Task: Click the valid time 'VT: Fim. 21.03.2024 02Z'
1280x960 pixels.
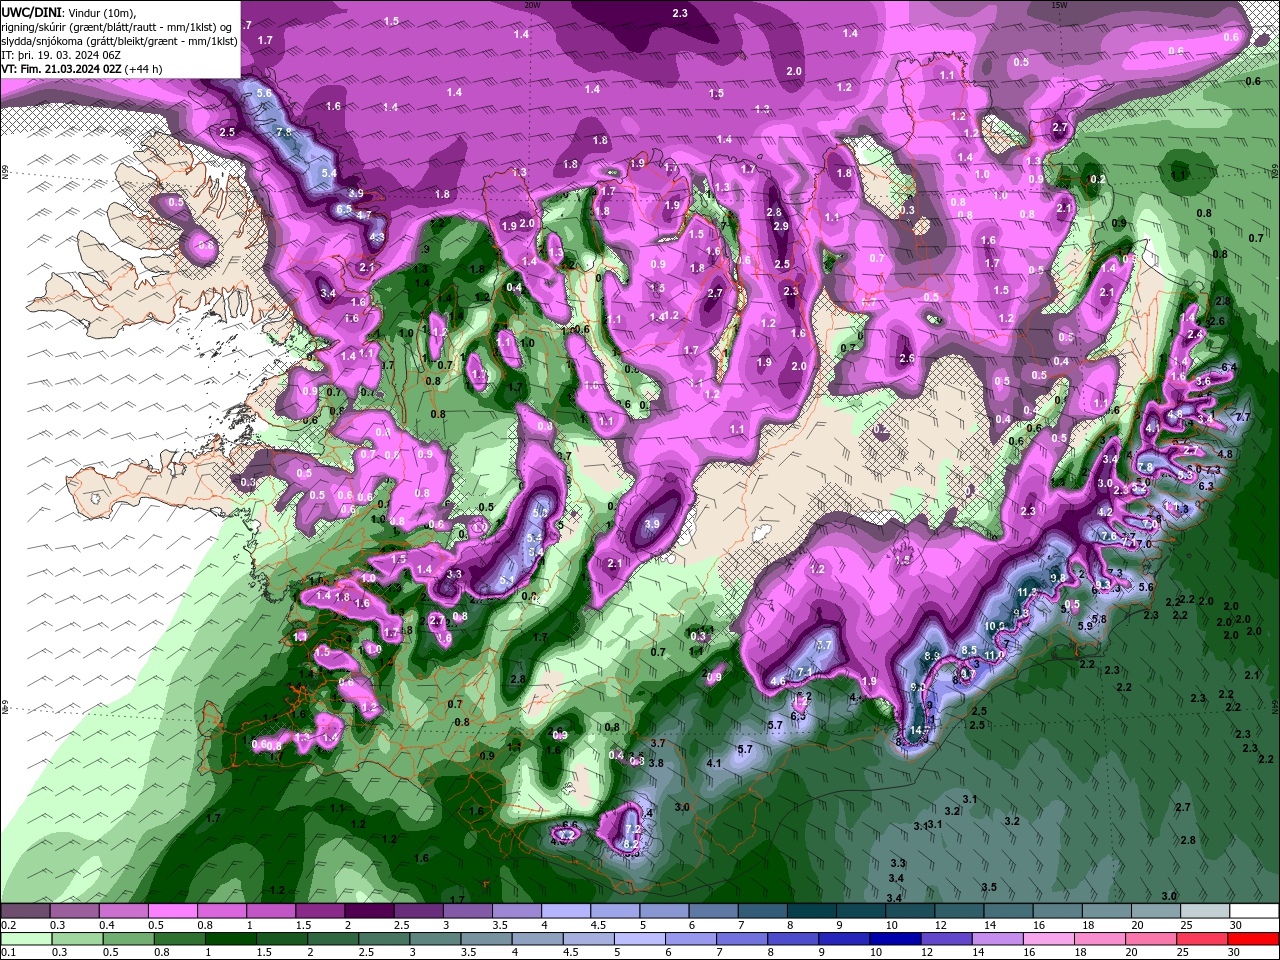Action: pos(61,69)
